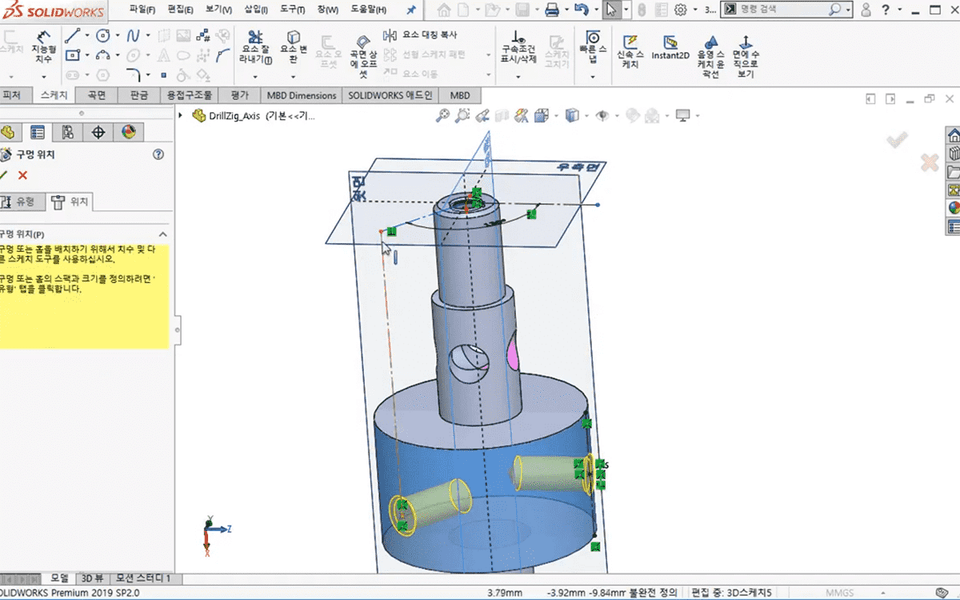Screen dimensions: 960x600
Task: Open the 삽입(I) menu
Action: pos(256,9)
